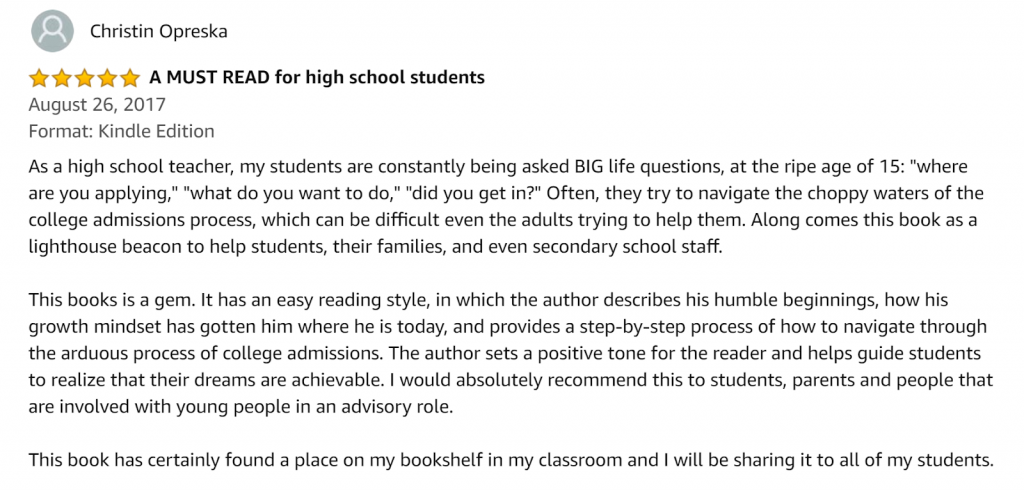Open the "A MUST READ" review title

pyautogui.click(x=317, y=77)
